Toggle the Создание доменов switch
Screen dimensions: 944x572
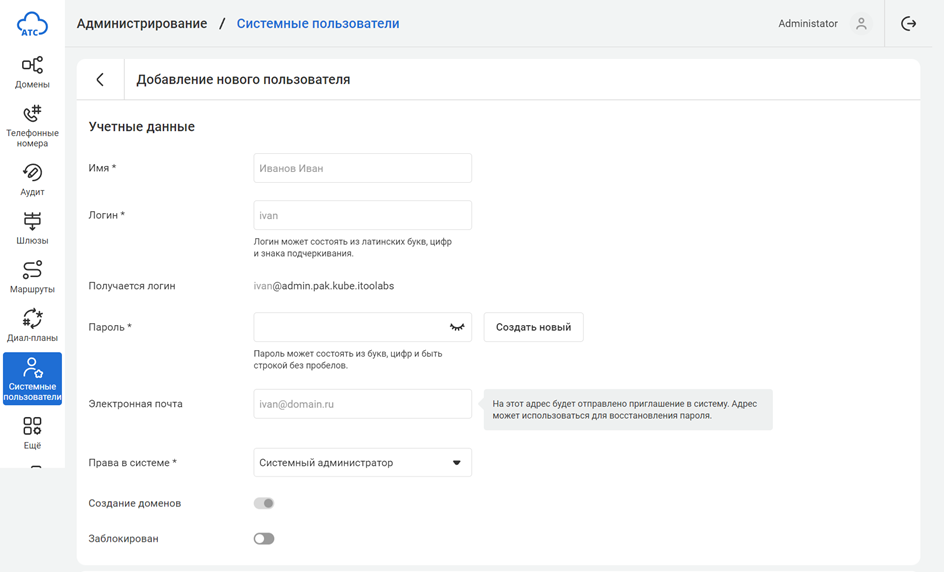264,503
